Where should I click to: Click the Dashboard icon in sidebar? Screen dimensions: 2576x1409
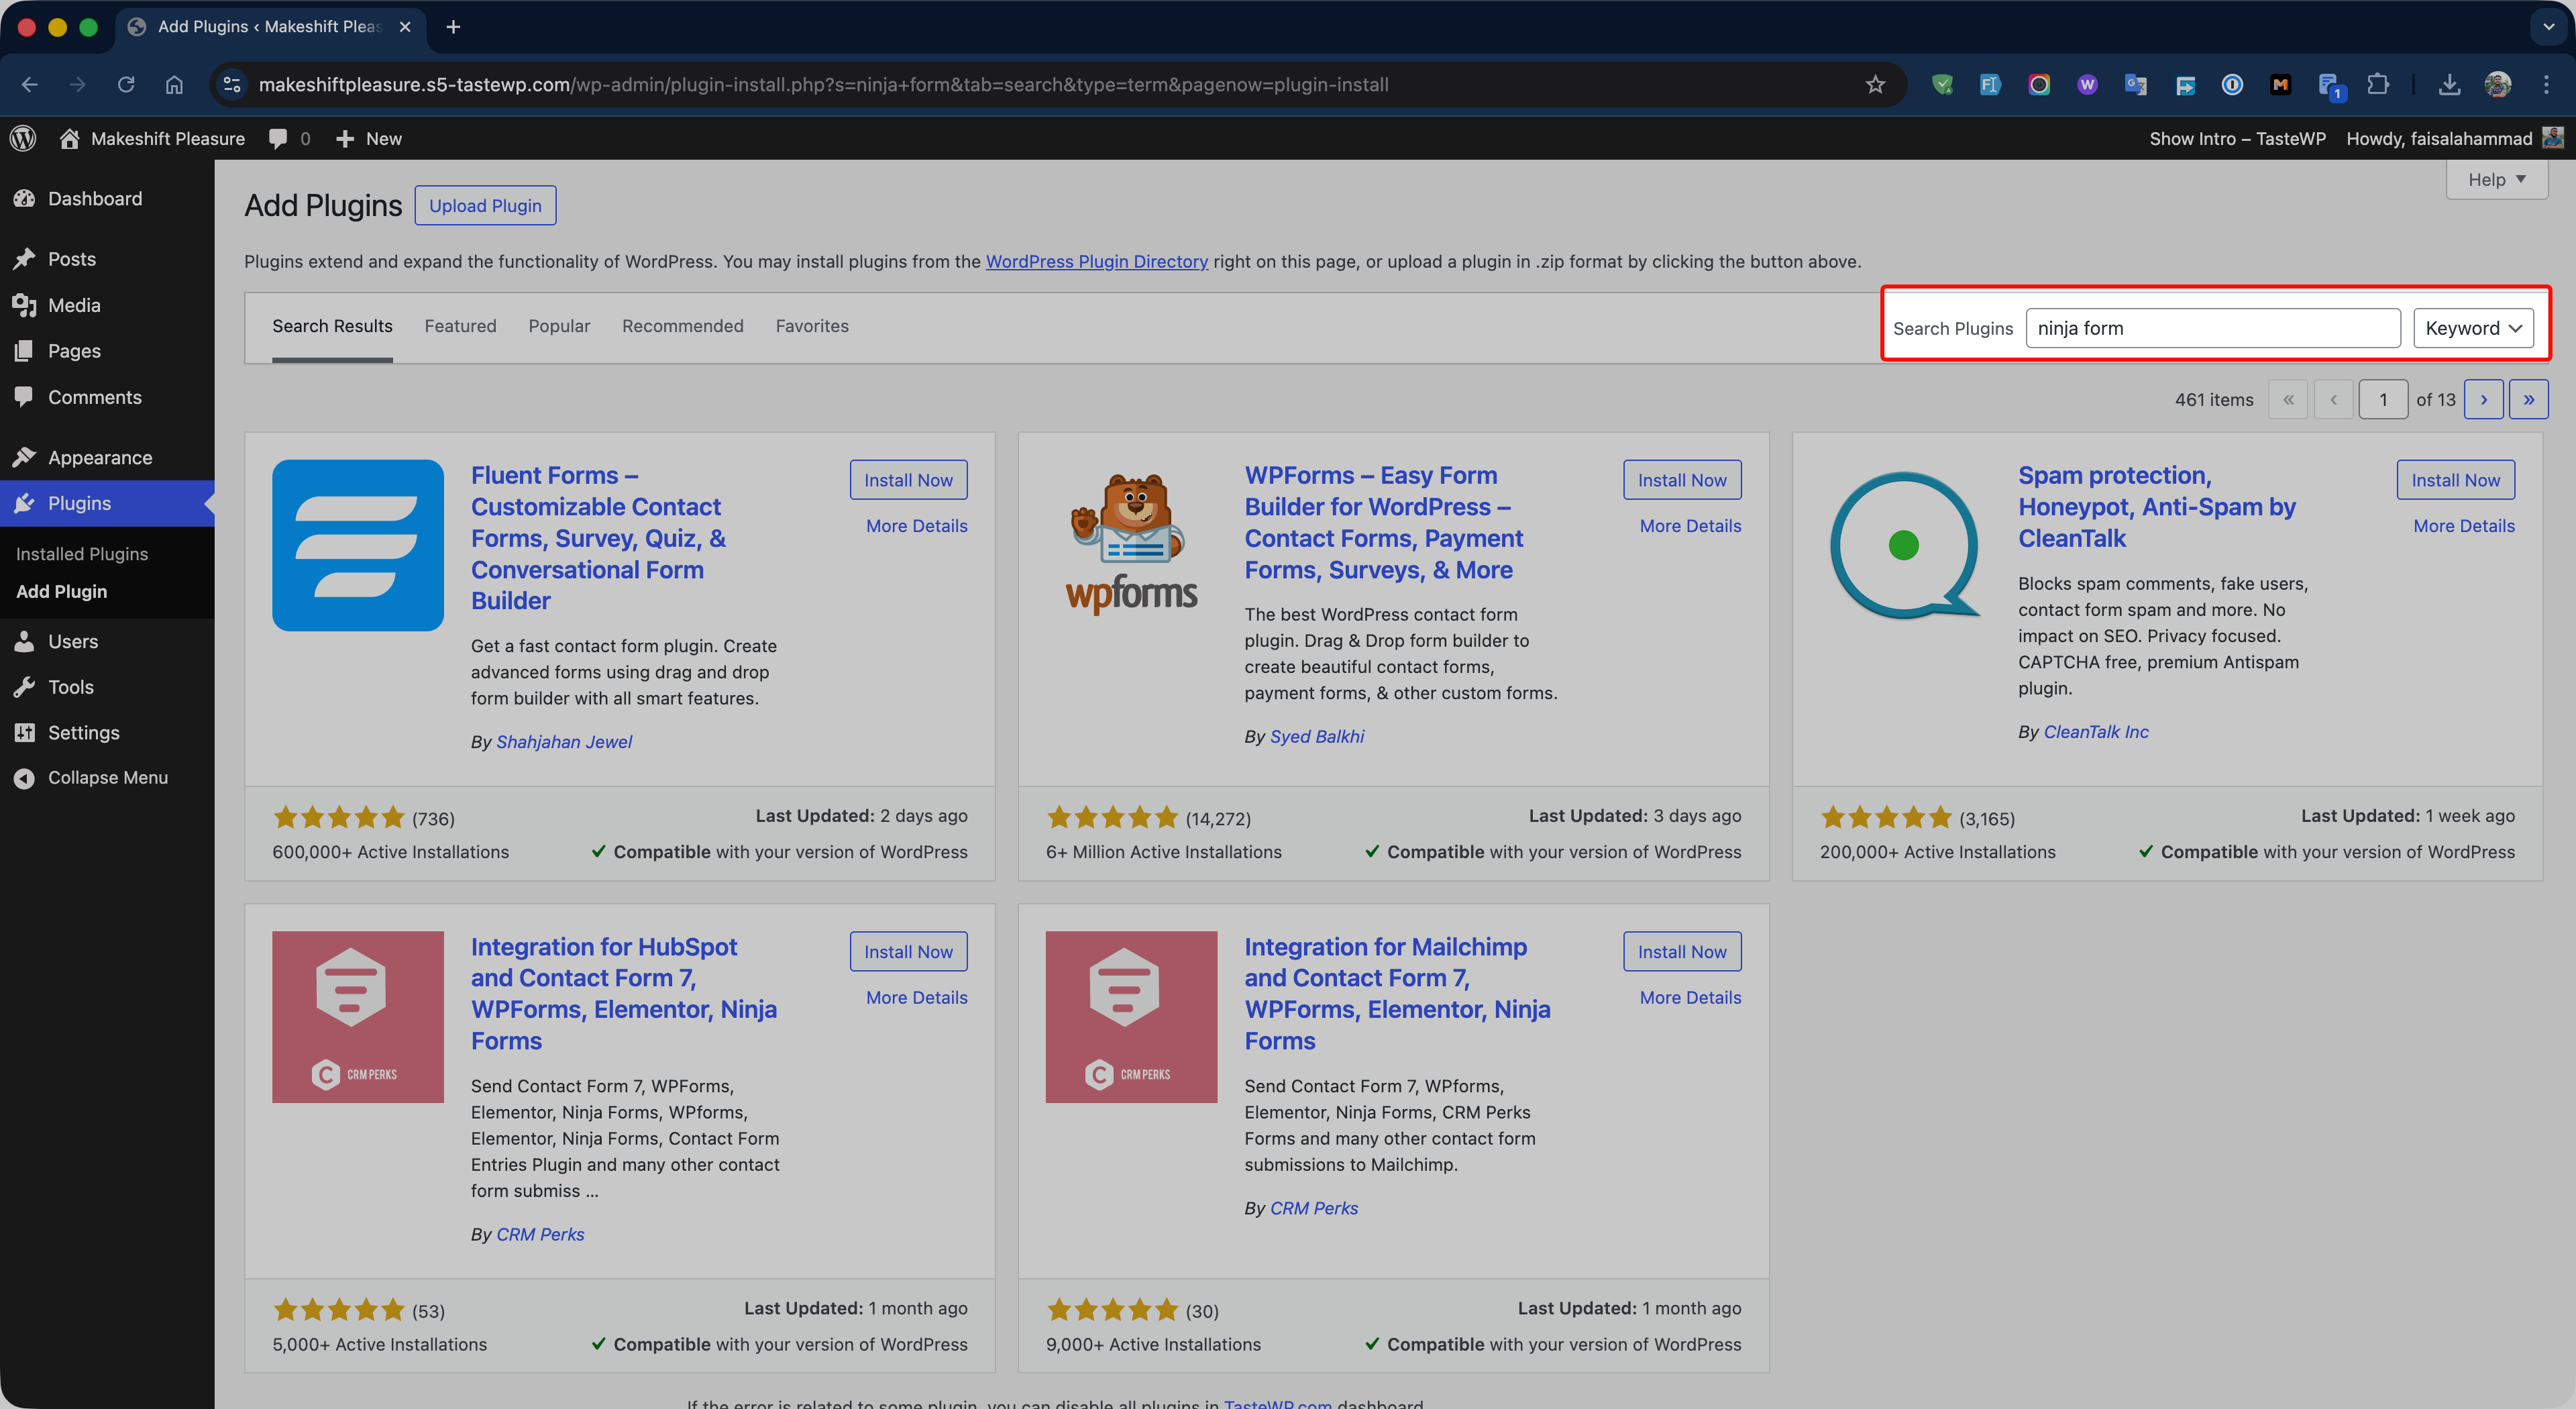click(x=25, y=199)
